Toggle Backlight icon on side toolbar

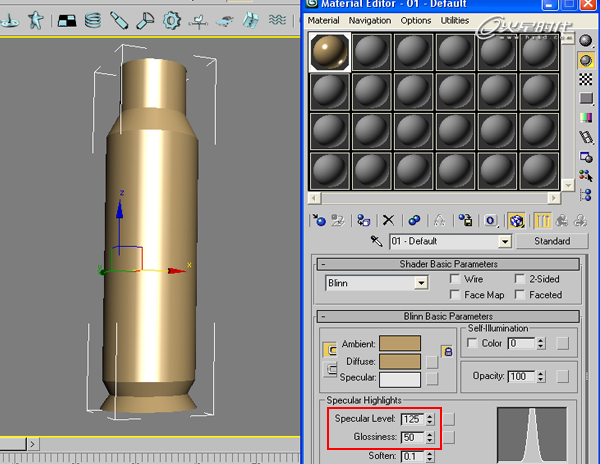585,60
